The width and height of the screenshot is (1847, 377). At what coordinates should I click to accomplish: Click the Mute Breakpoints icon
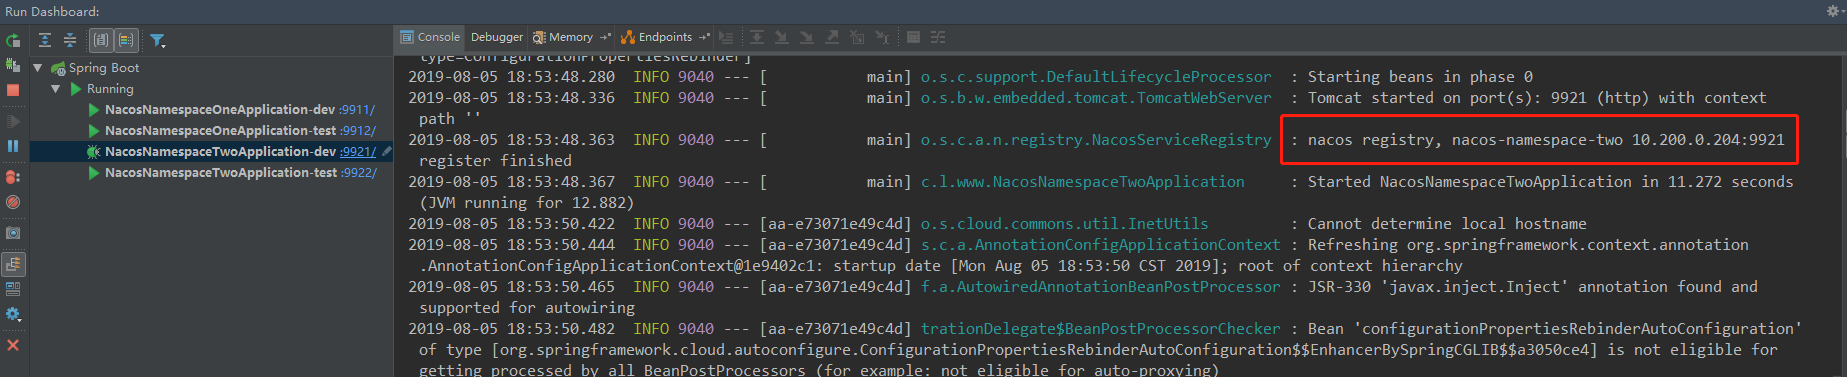[13, 202]
